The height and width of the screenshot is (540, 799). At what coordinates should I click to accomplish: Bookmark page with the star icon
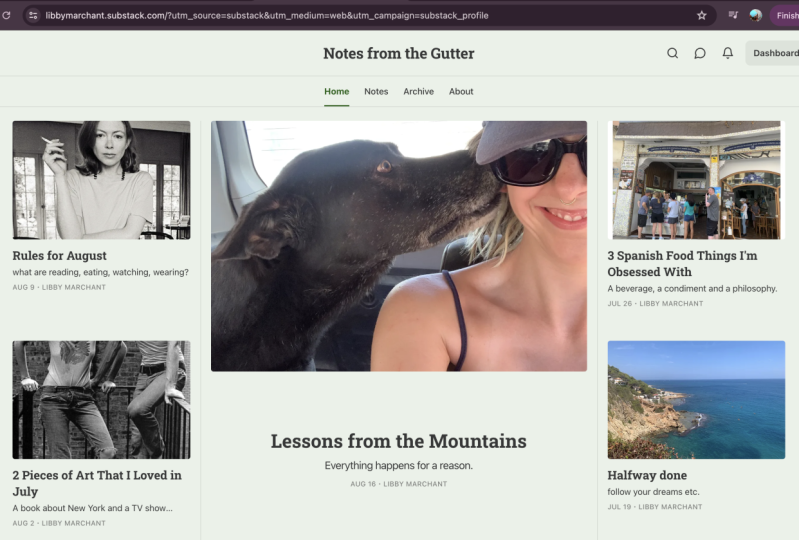pos(702,15)
